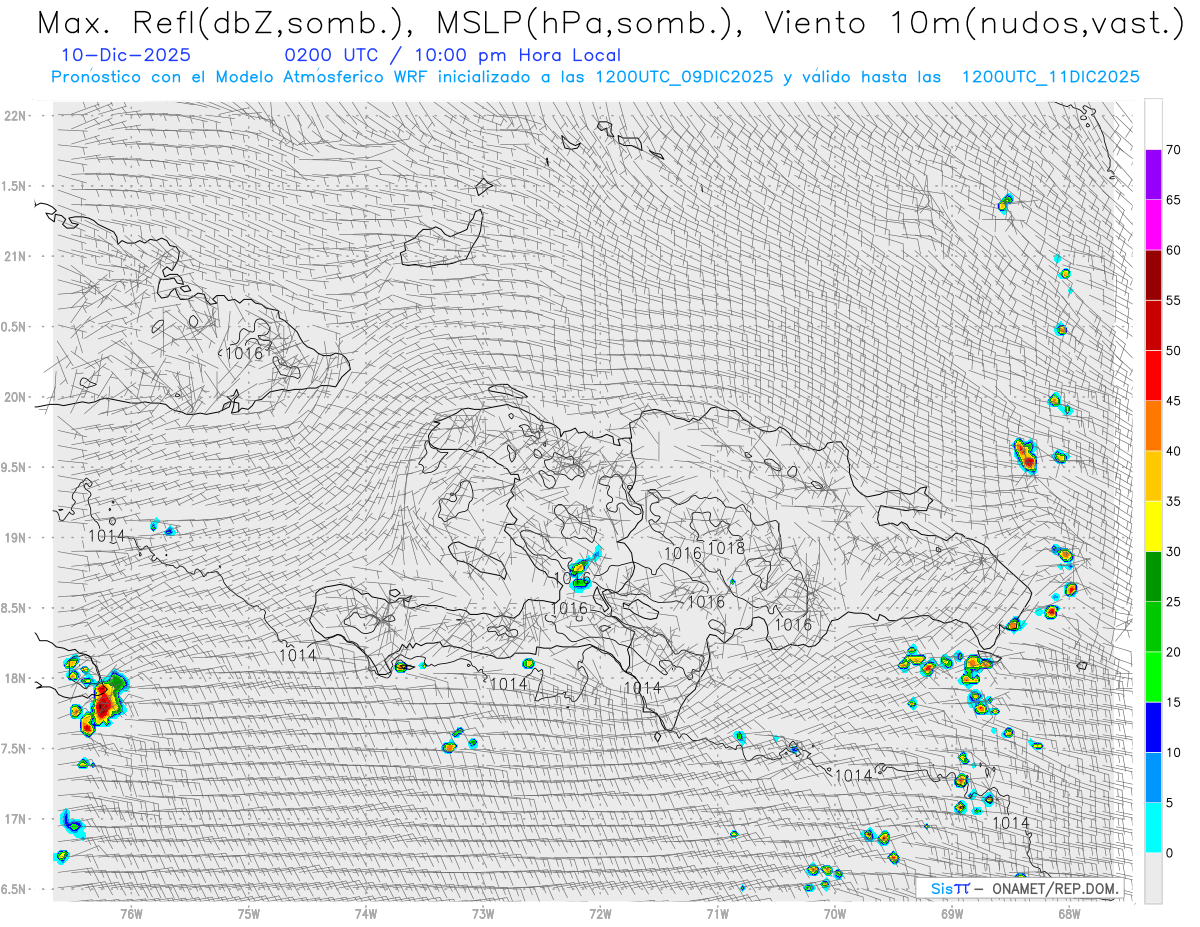The image size is (1200, 927).
Task: Click the map title 'Max. Refl(dbZ,somb.)'
Action: [226, 24]
